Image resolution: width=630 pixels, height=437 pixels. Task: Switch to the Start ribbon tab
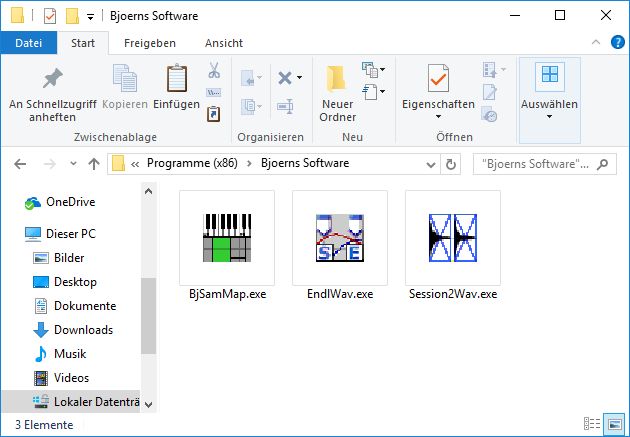(x=83, y=43)
